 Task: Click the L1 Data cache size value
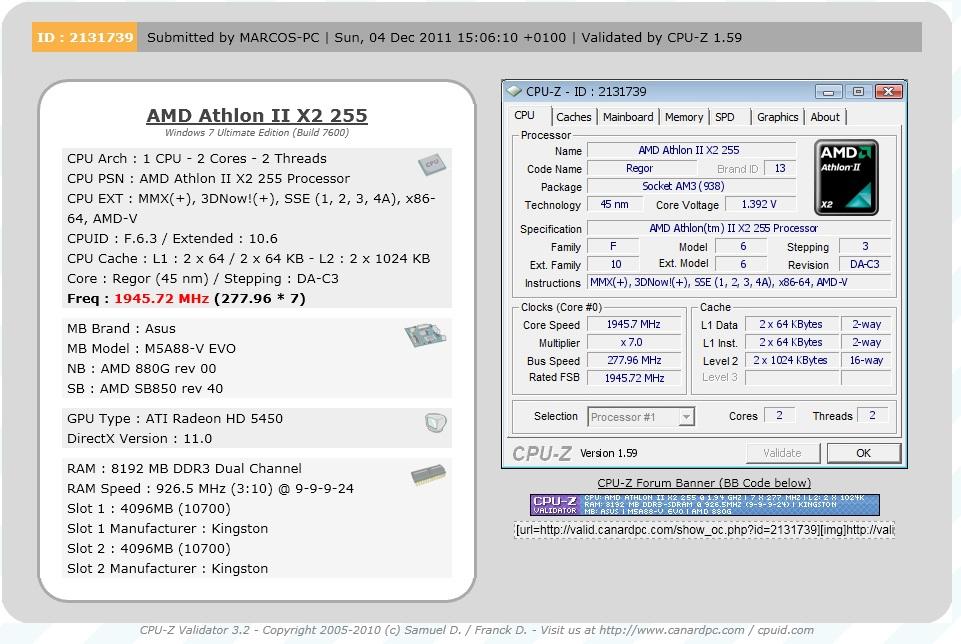coord(791,324)
